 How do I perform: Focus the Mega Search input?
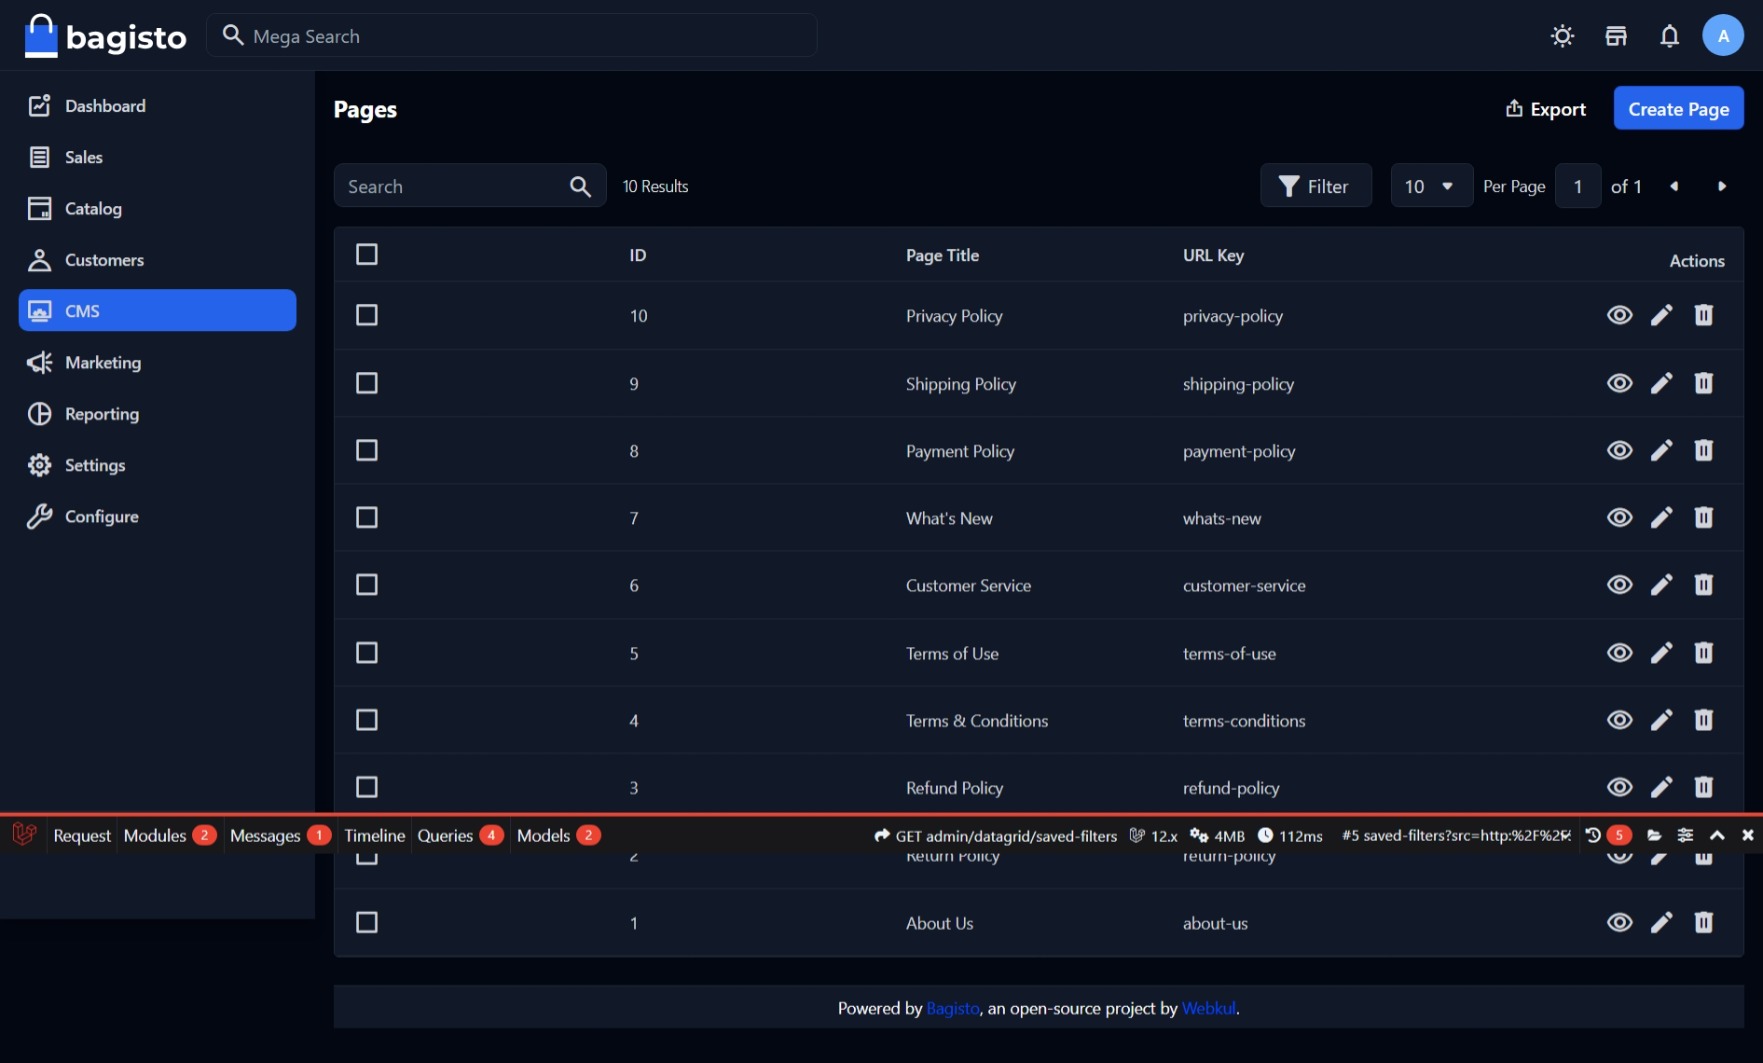512,36
